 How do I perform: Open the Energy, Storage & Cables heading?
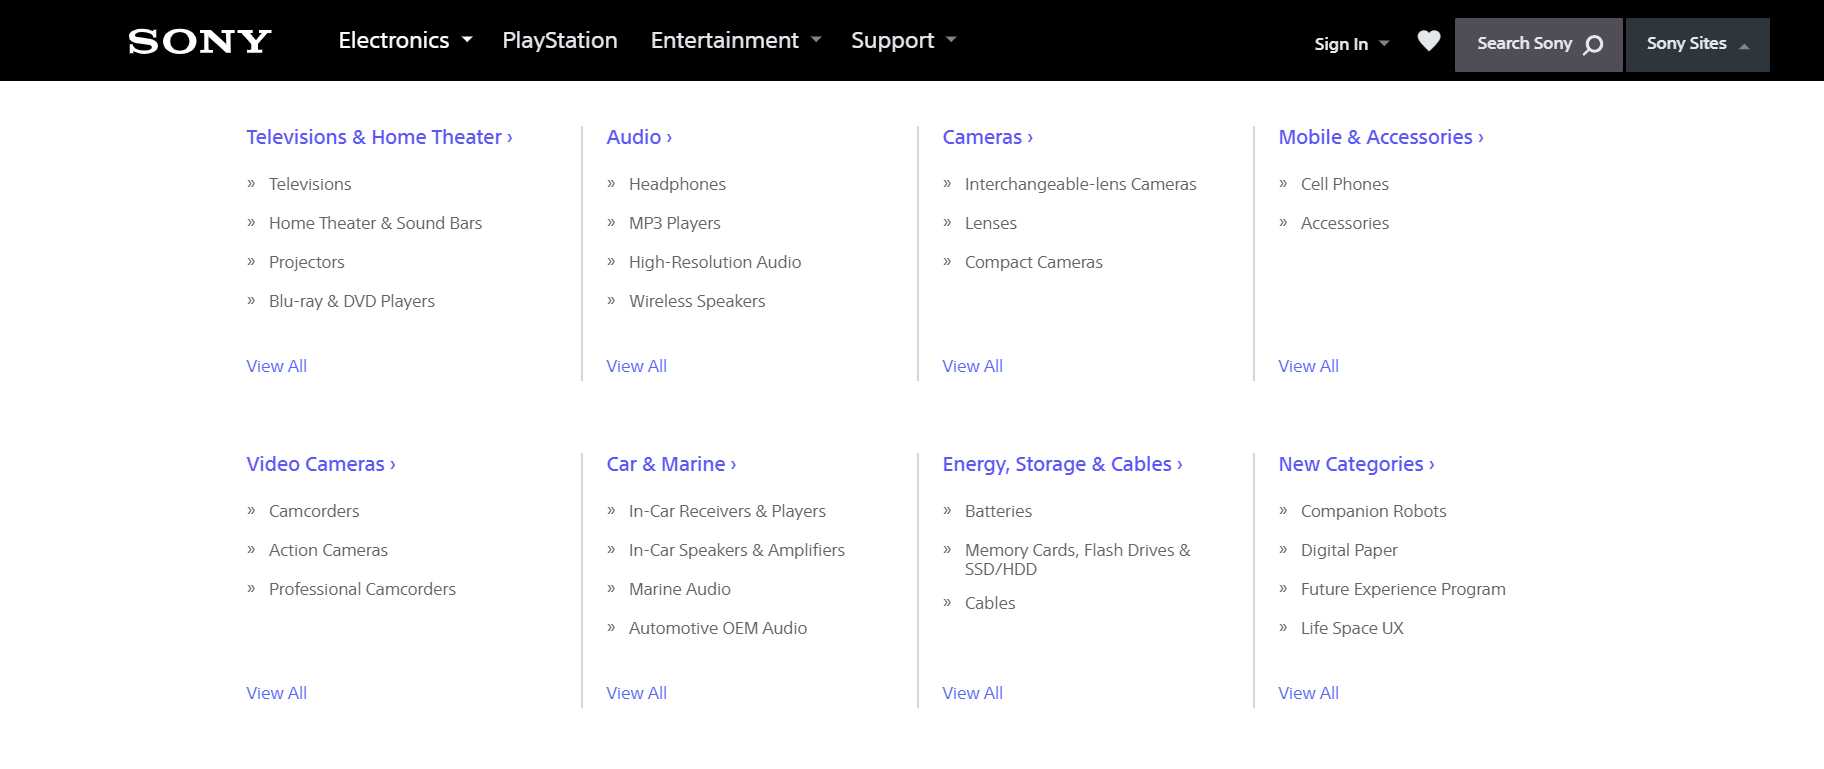[1062, 464]
